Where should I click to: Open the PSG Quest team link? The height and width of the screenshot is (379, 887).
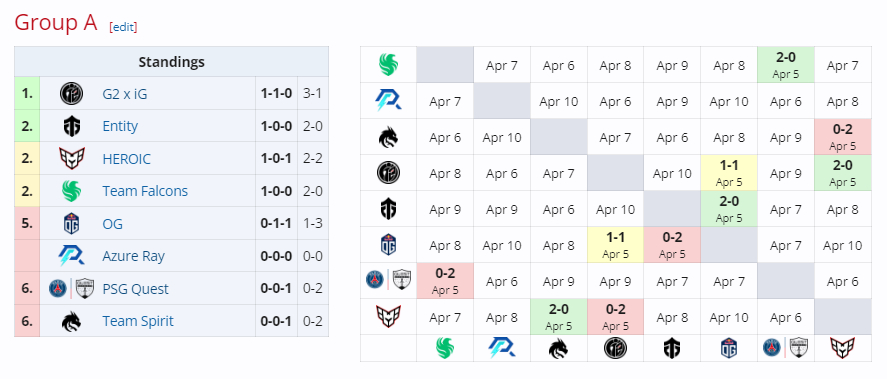135,289
